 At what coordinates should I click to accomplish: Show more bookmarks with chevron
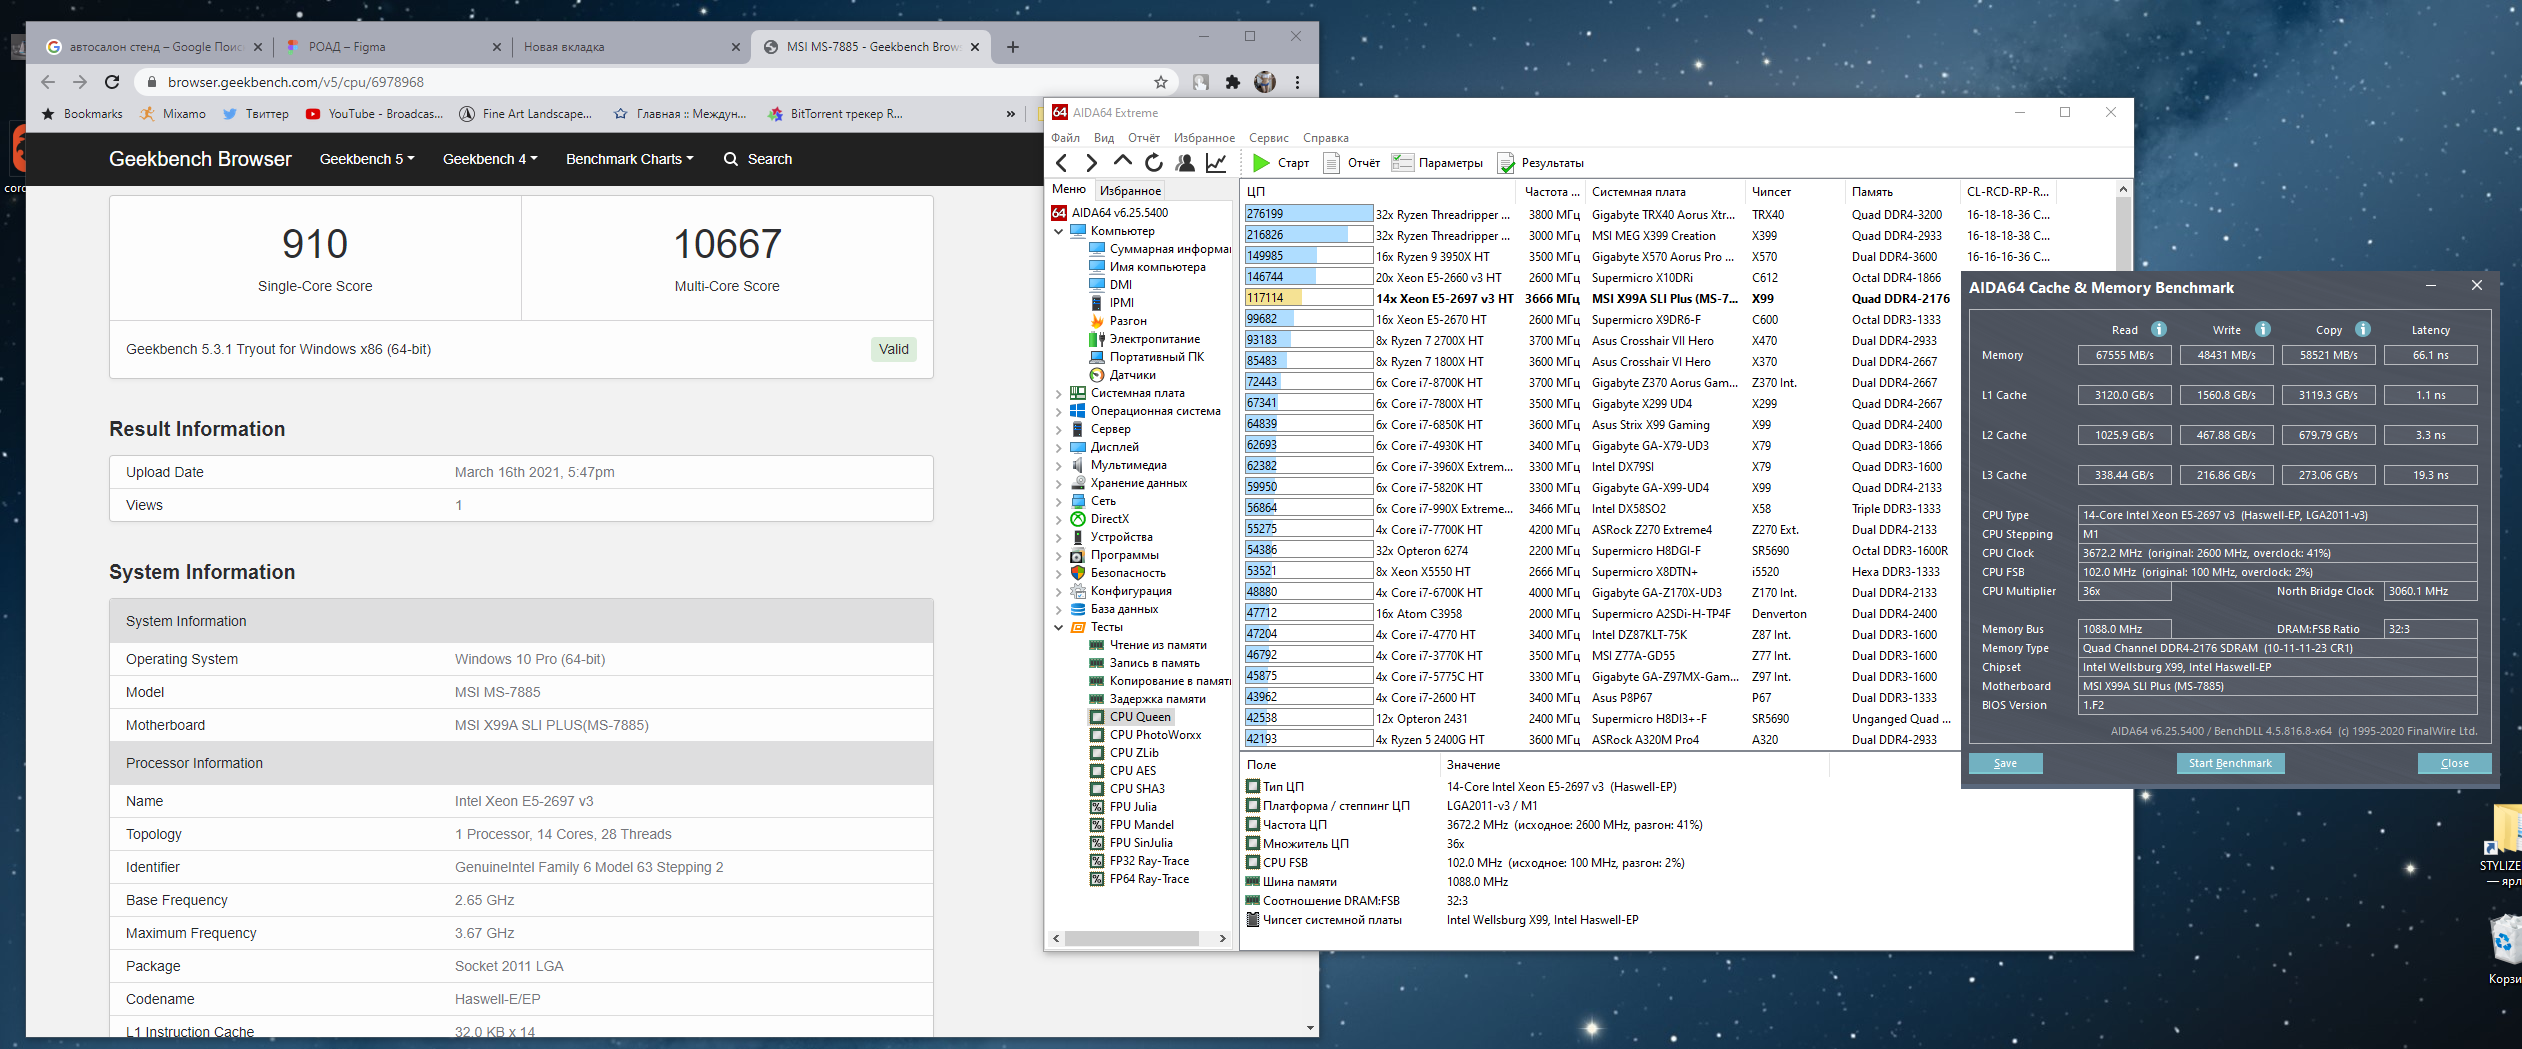coord(1011,114)
